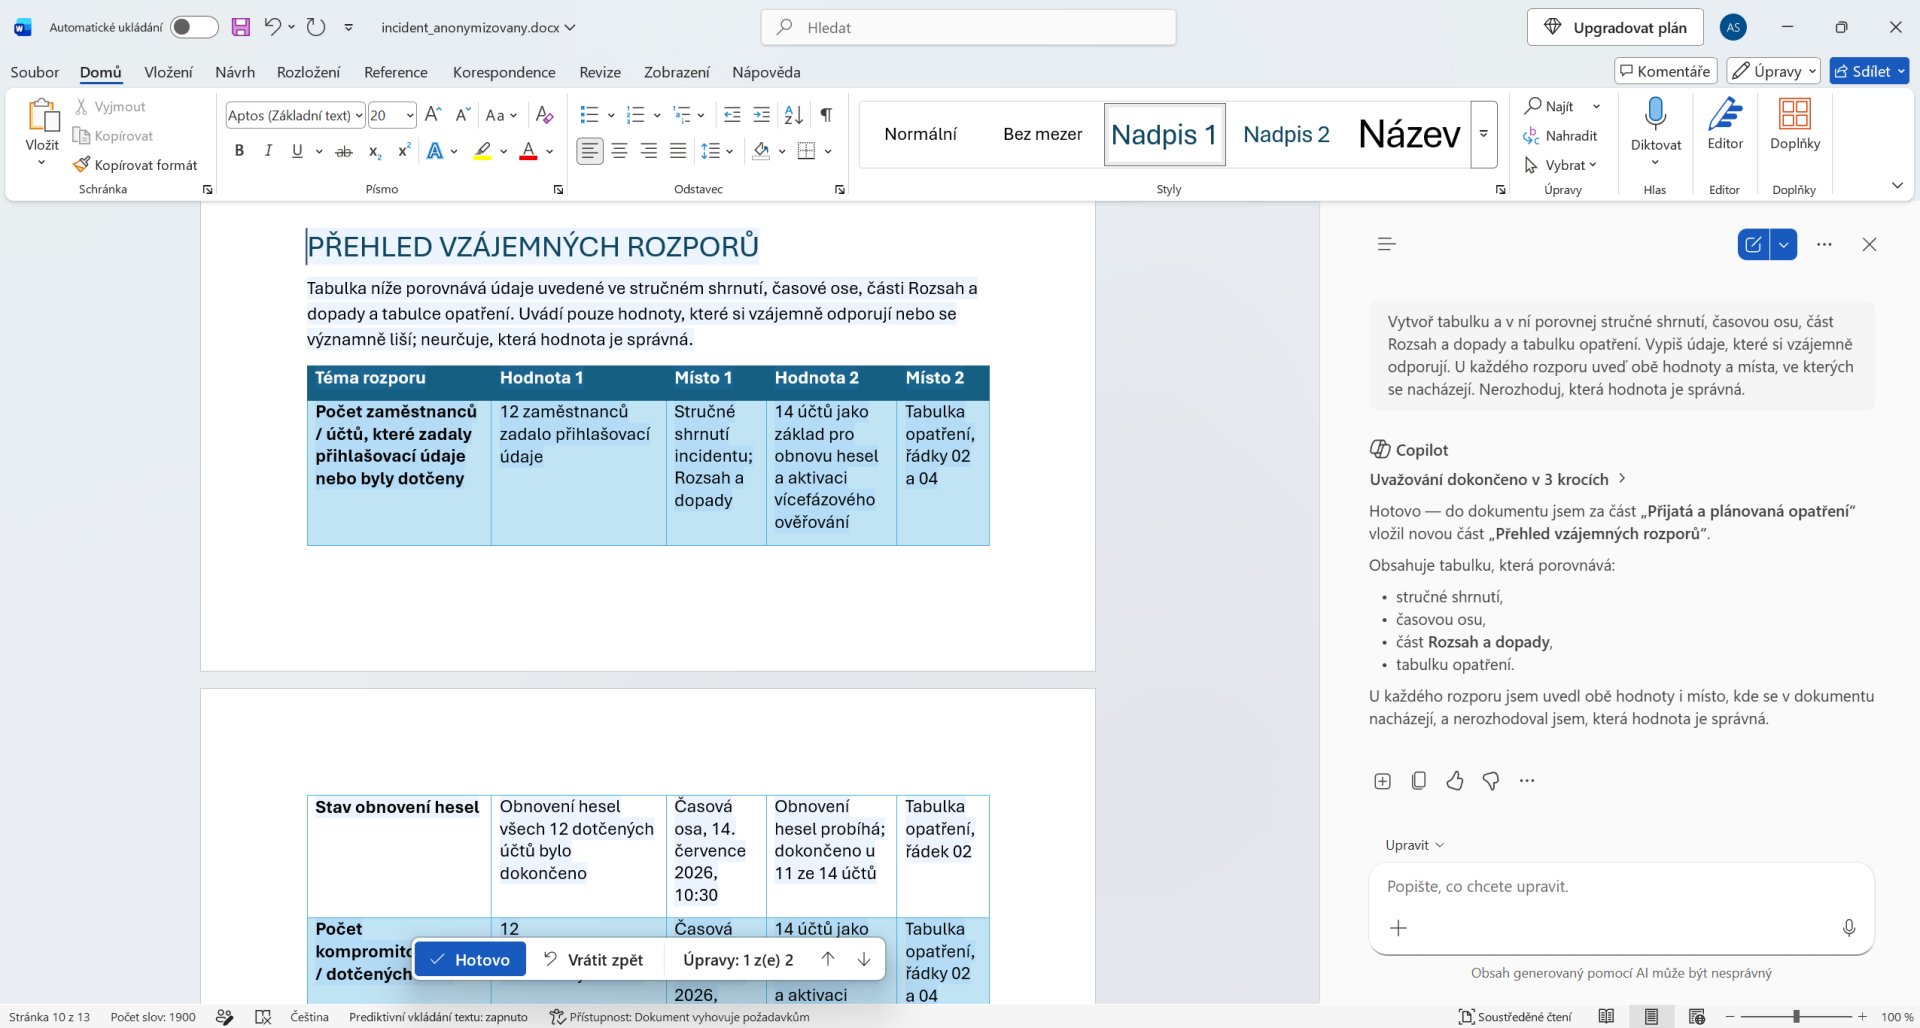Redo the last action
Image resolution: width=1920 pixels, height=1028 pixels.
click(x=316, y=27)
